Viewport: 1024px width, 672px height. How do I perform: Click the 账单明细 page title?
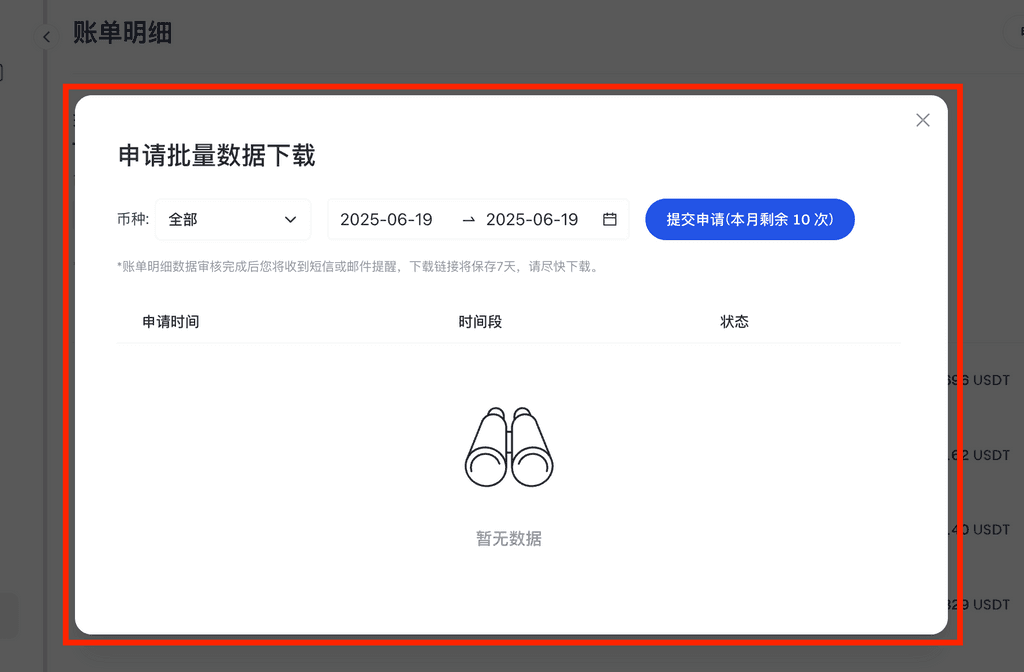coord(123,33)
